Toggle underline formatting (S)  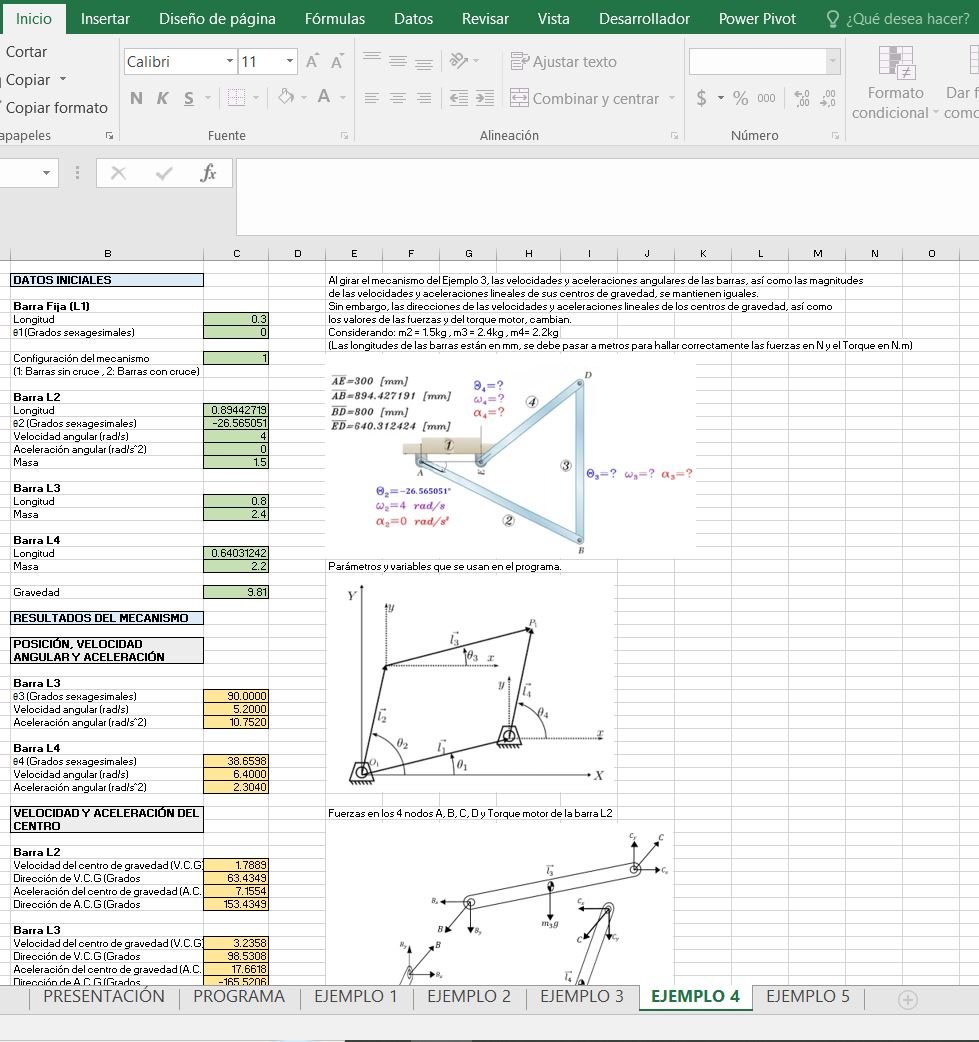tap(189, 98)
